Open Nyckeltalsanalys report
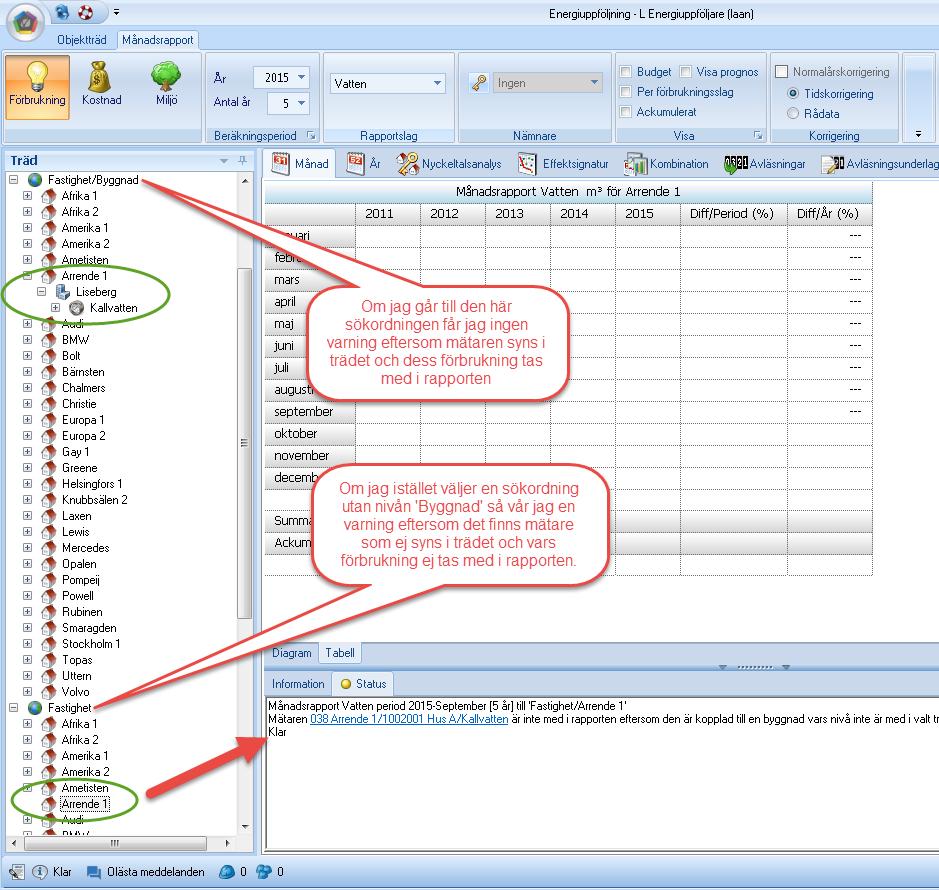This screenshot has height=890, width=939. (449, 164)
